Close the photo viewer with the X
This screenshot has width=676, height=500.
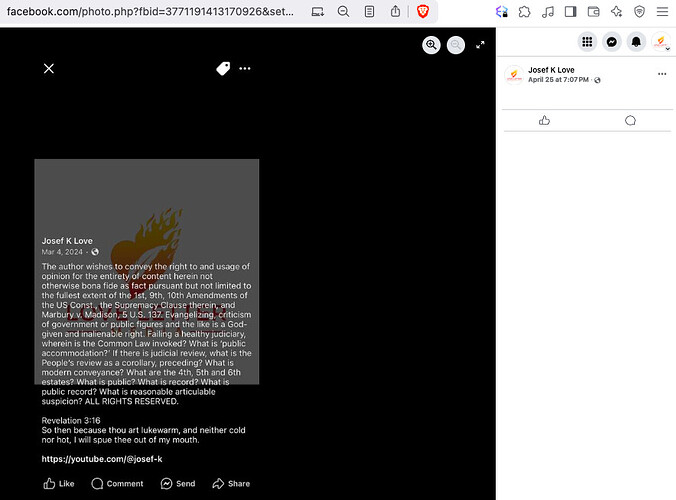[49, 69]
